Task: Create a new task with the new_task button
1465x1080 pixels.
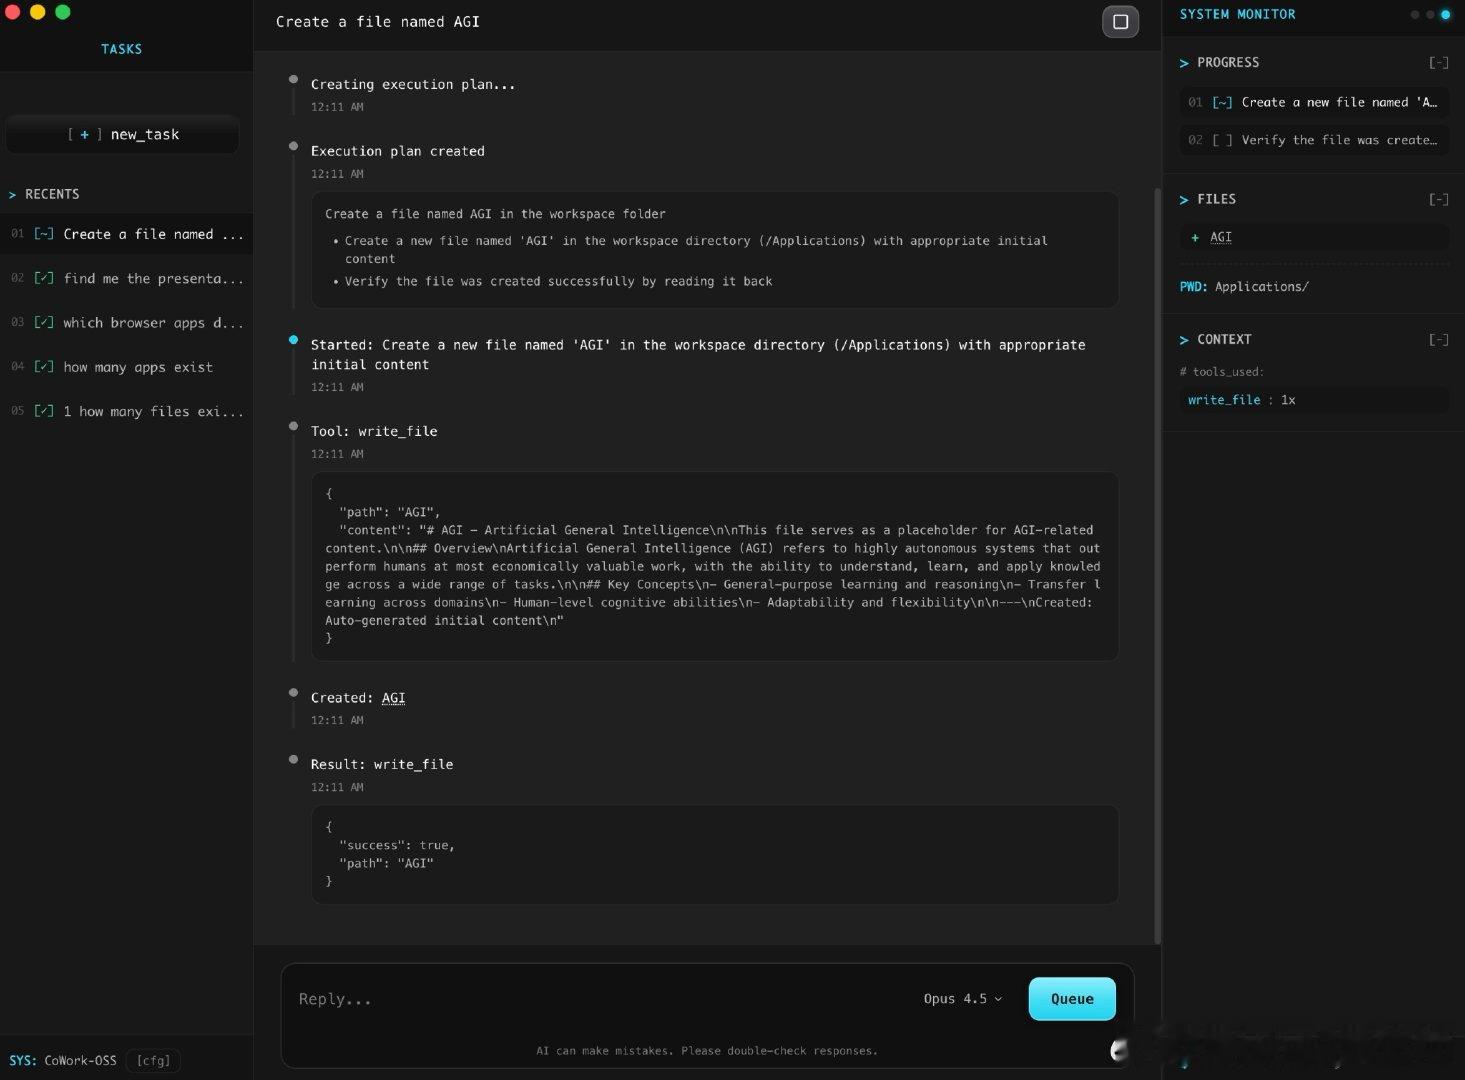Action: (122, 134)
